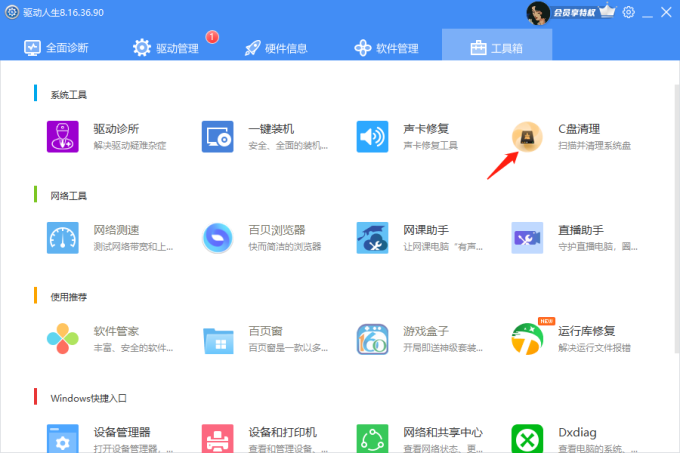Open the 软件管家 colorful icon

pos(62,339)
